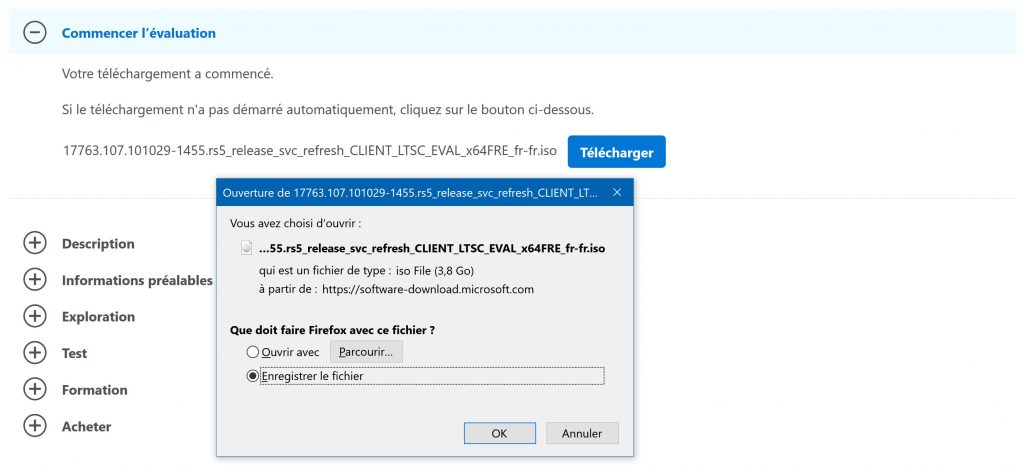Open the Test section's plus icon
The height and width of the screenshot is (468, 1024).
pyautogui.click(x=35, y=353)
